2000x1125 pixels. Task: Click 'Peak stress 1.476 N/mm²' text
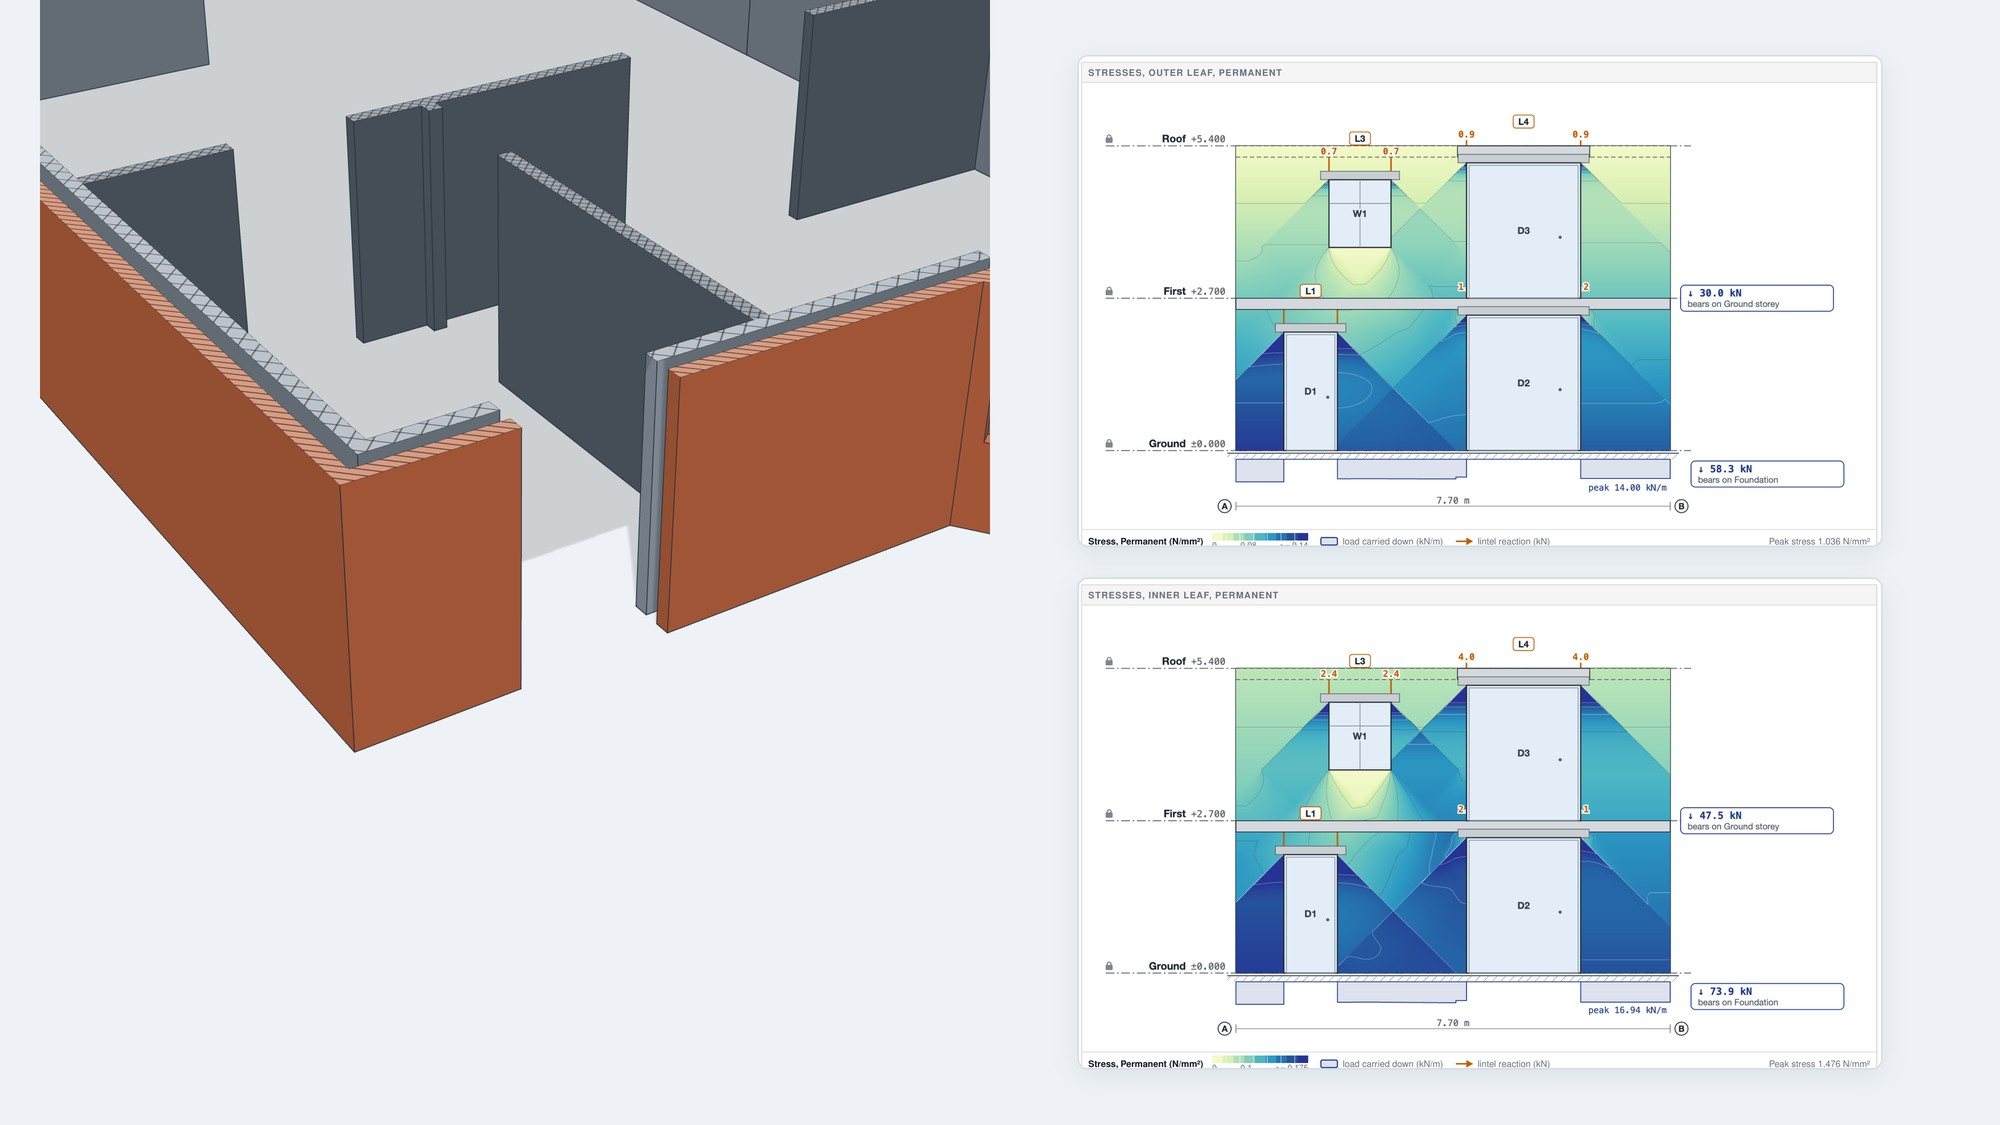[x=1819, y=1063]
